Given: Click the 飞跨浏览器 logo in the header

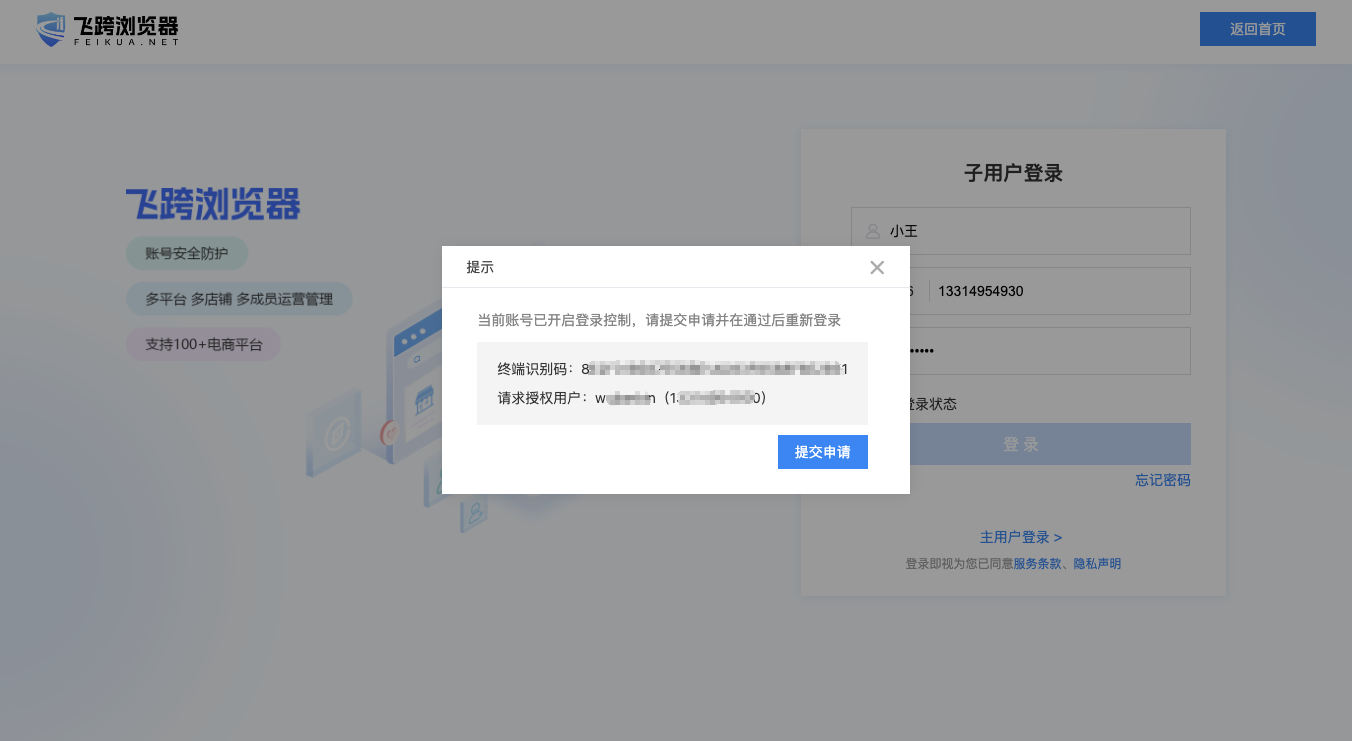Looking at the screenshot, I should point(107,29).
